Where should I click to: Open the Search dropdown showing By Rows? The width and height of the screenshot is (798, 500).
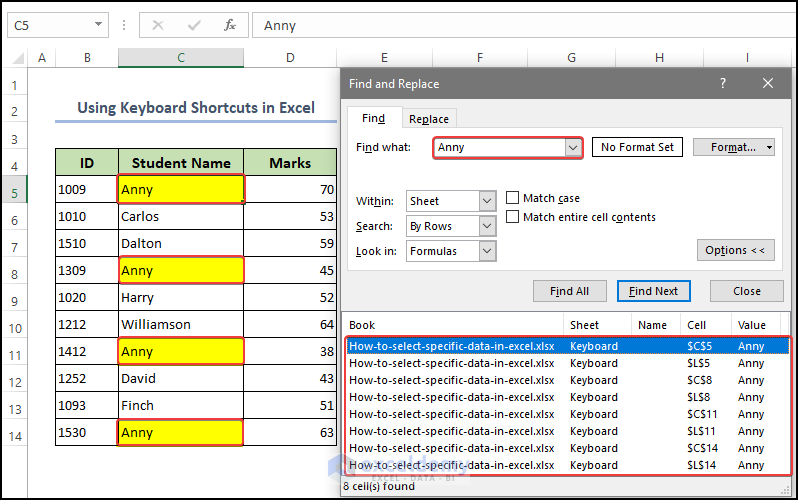486,226
